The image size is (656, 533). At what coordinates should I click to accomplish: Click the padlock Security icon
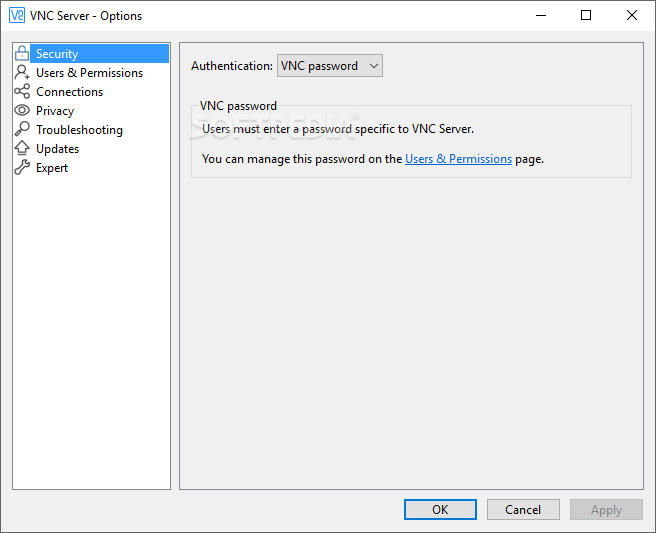[22, 54]
